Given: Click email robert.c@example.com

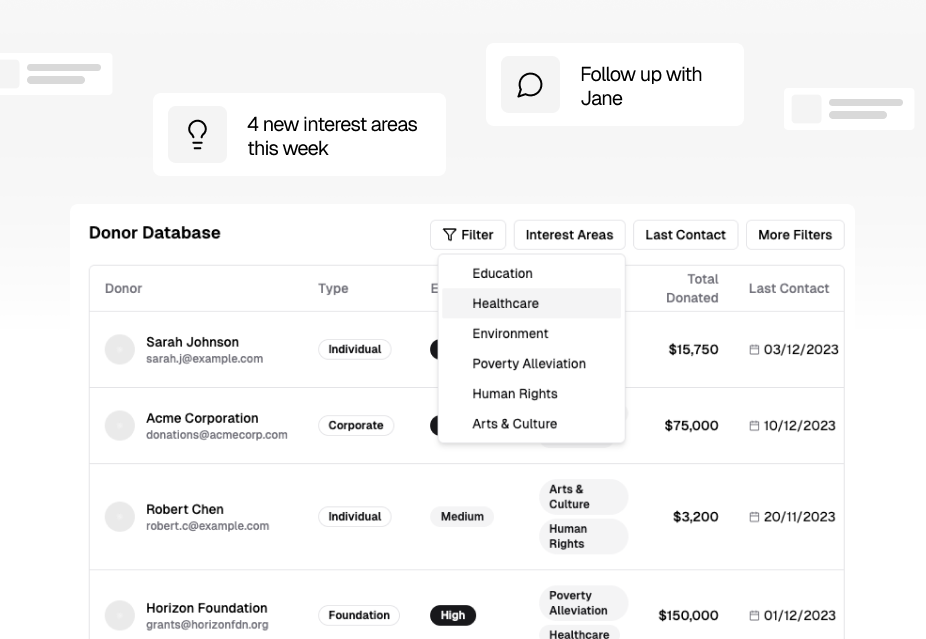Looking at the screenshot, I should (x=207, y=526).
